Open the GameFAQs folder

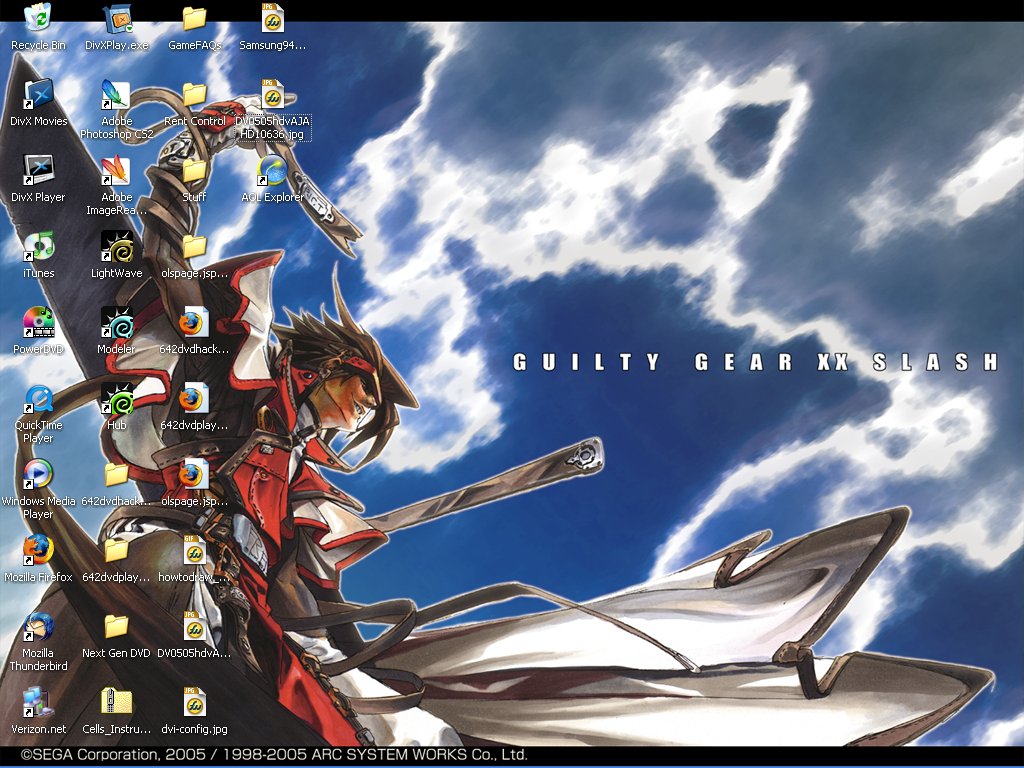[x=195, y=18]
